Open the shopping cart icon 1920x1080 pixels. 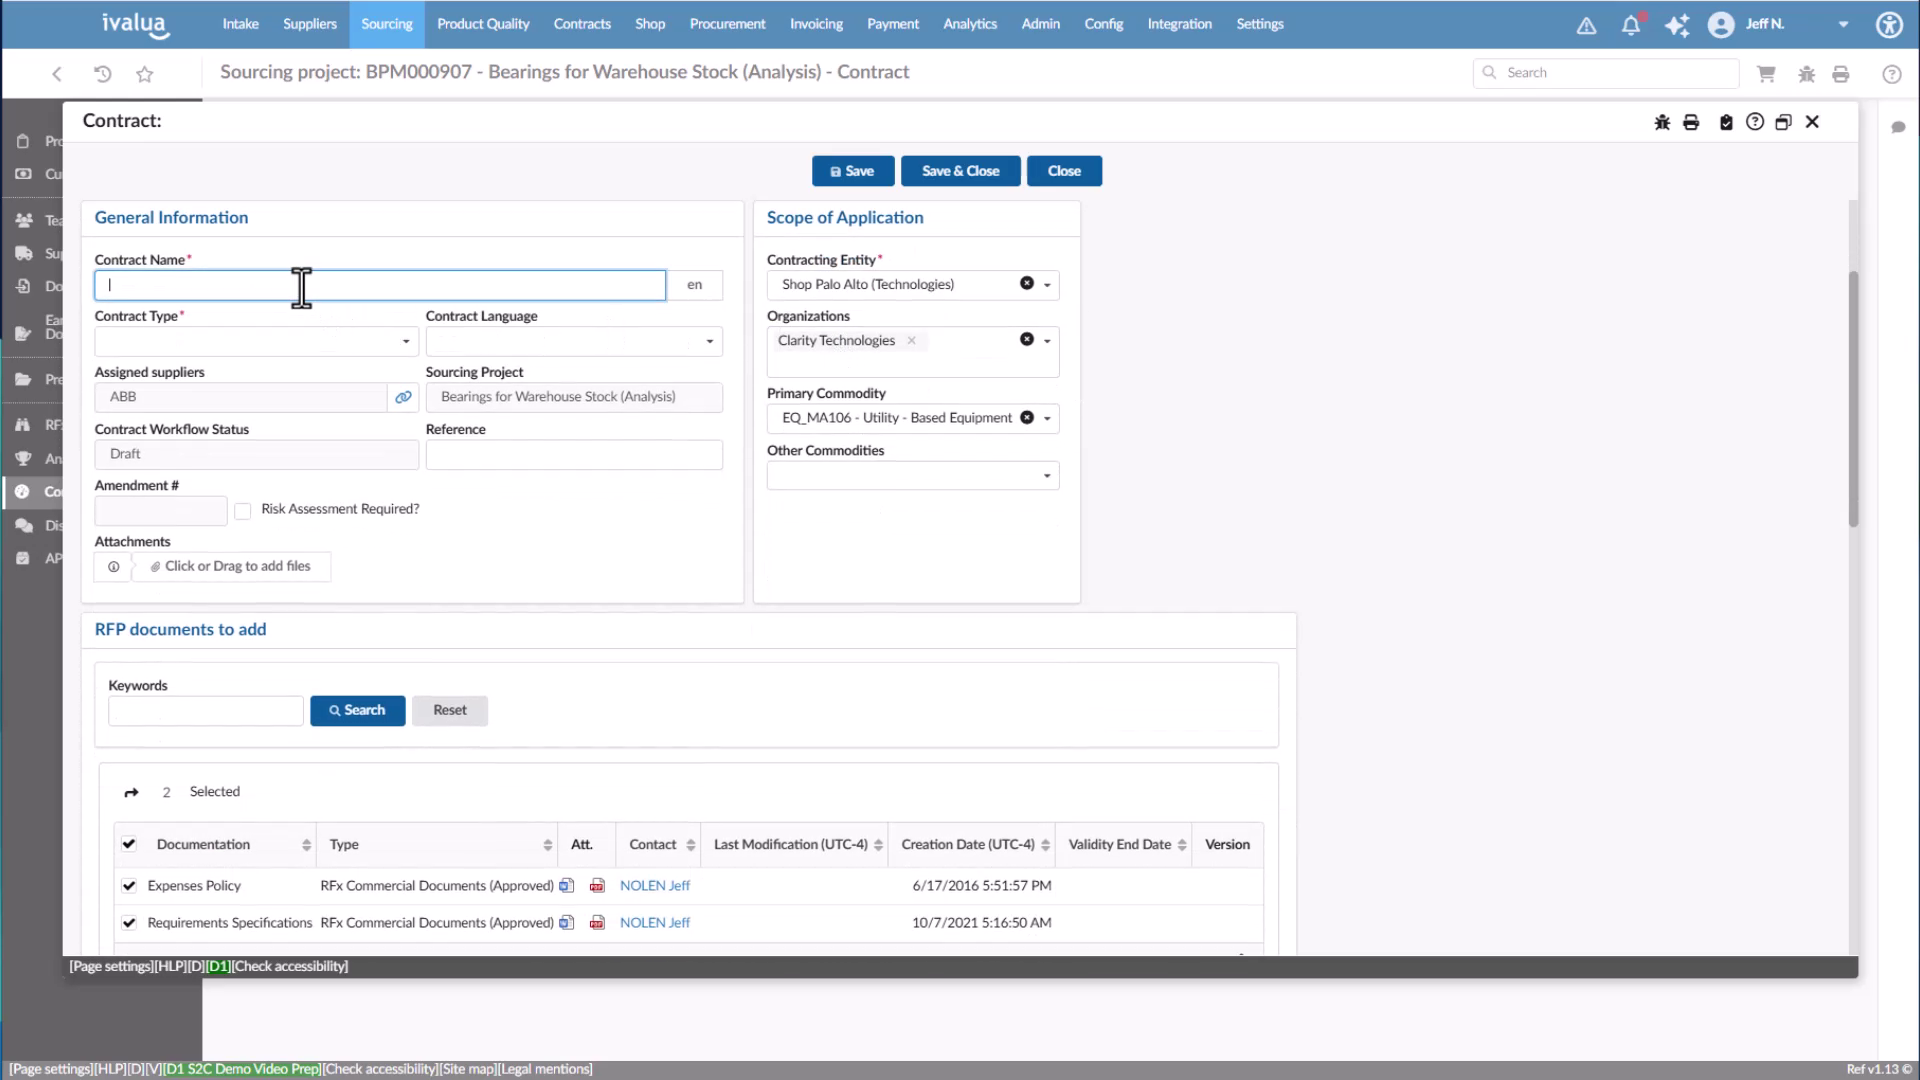pyautogui.click(x=1767, y=74)
